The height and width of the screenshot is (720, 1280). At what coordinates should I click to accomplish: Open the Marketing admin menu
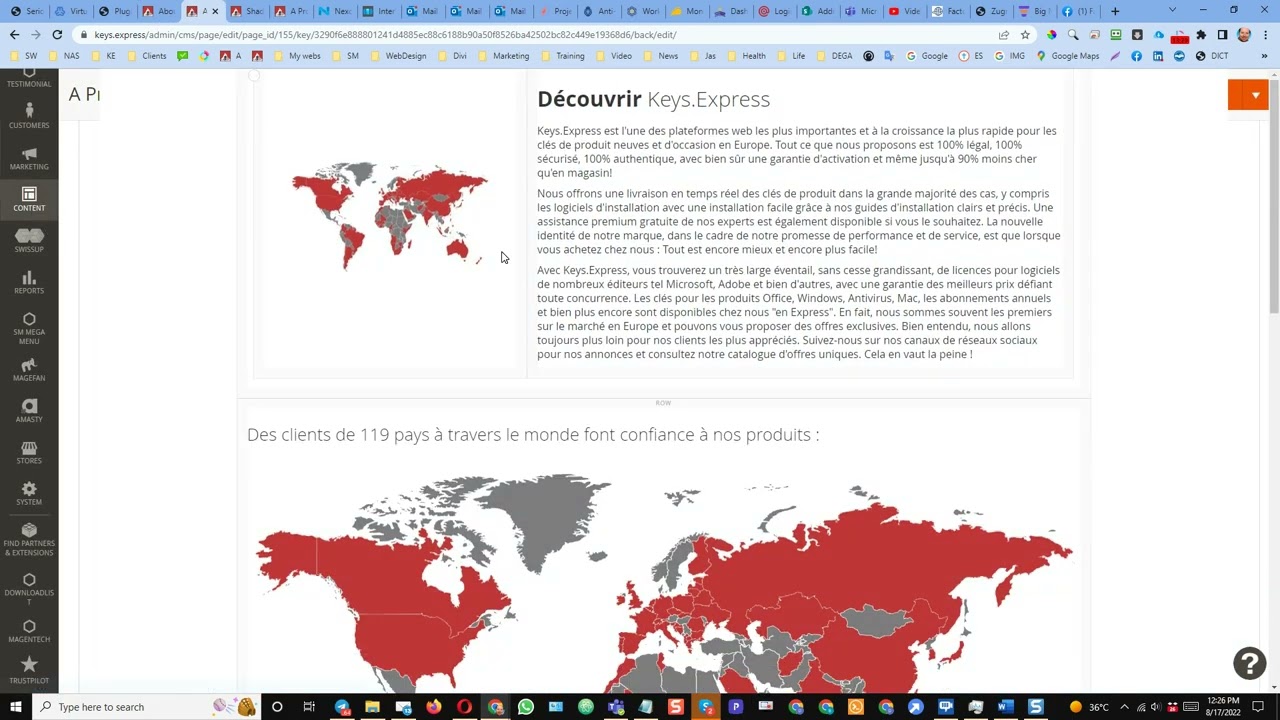tap(29, 157)
